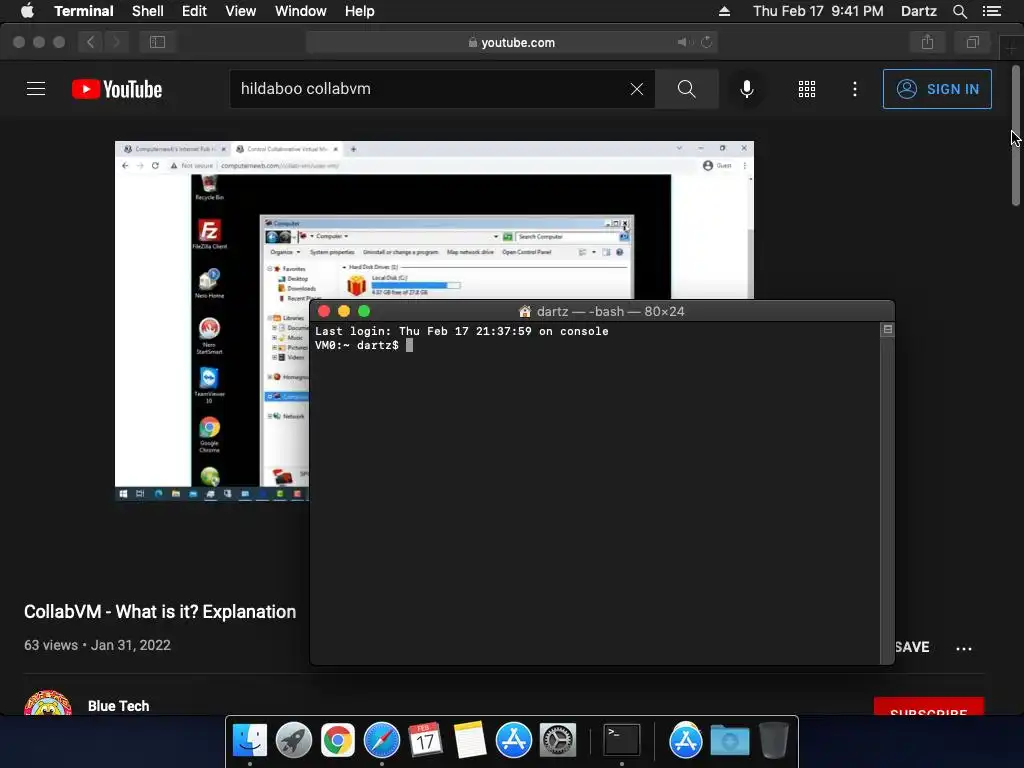Open Blue Tech channel avatar
The width and height of the screenshot is (1024, 768).
coord(48,703)
